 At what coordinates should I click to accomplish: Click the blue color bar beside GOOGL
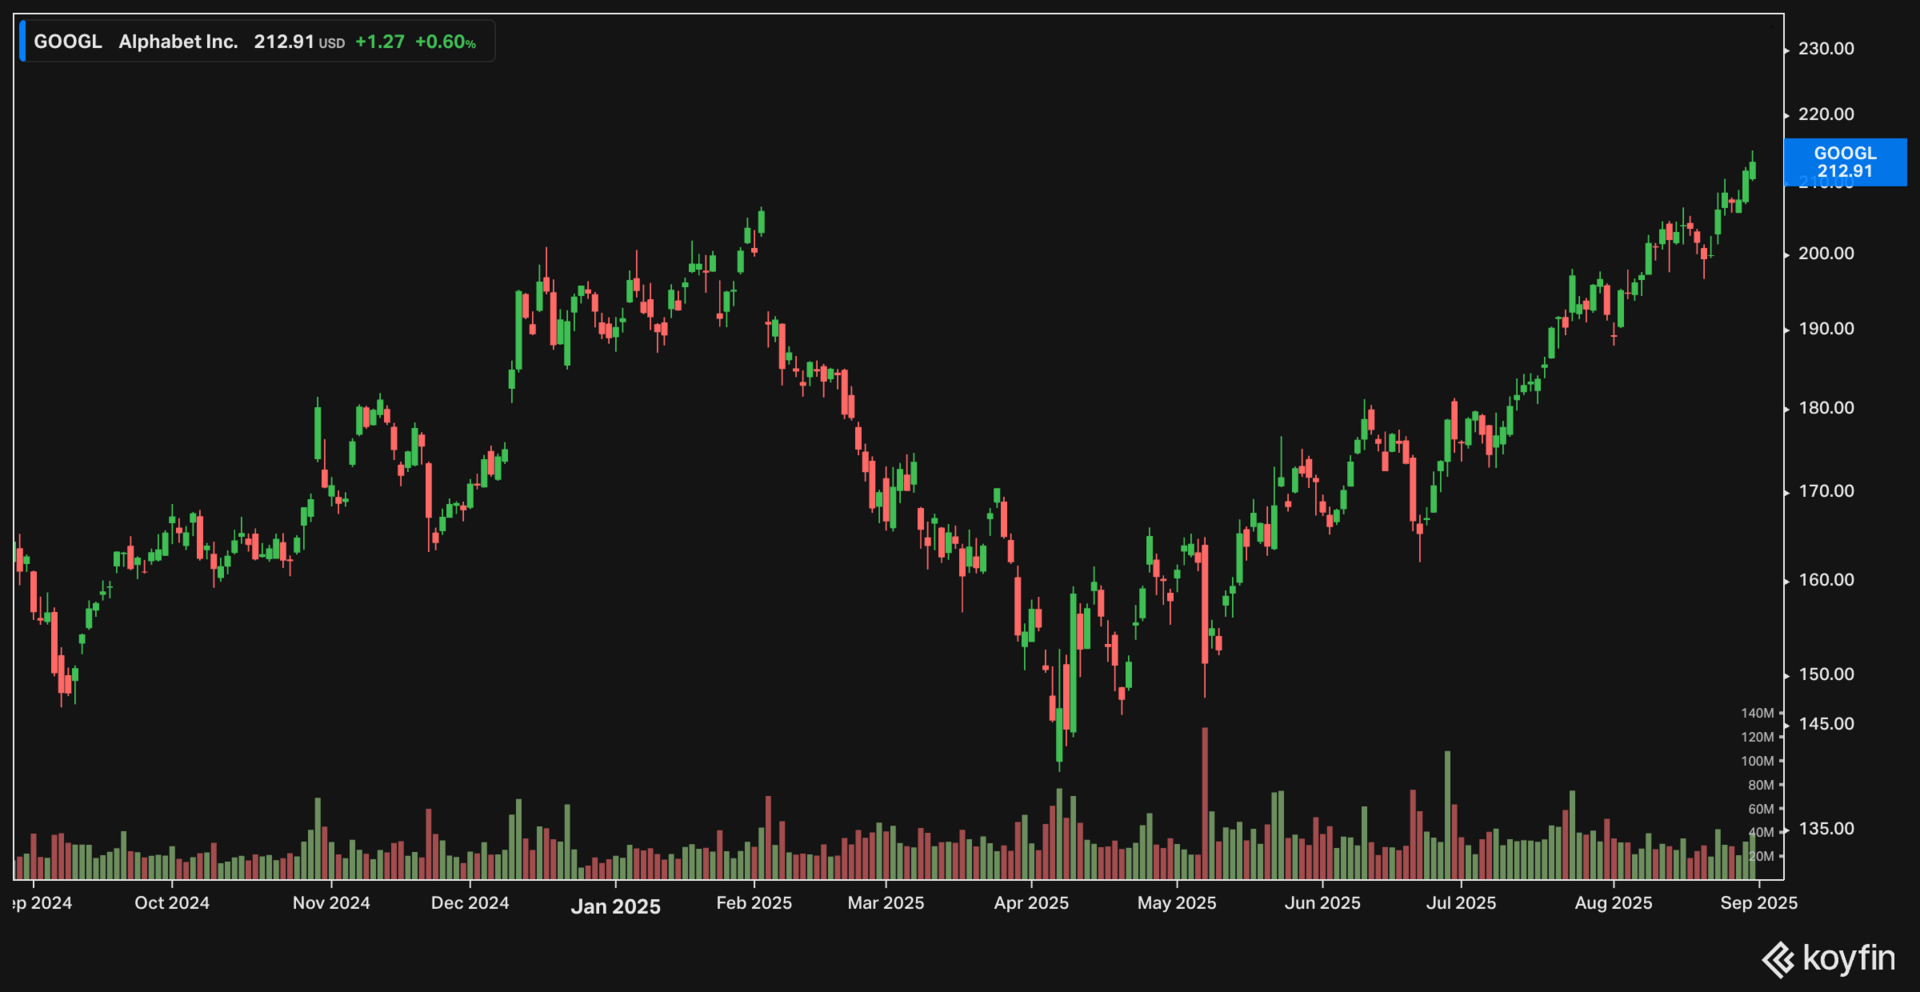[23, 42]
